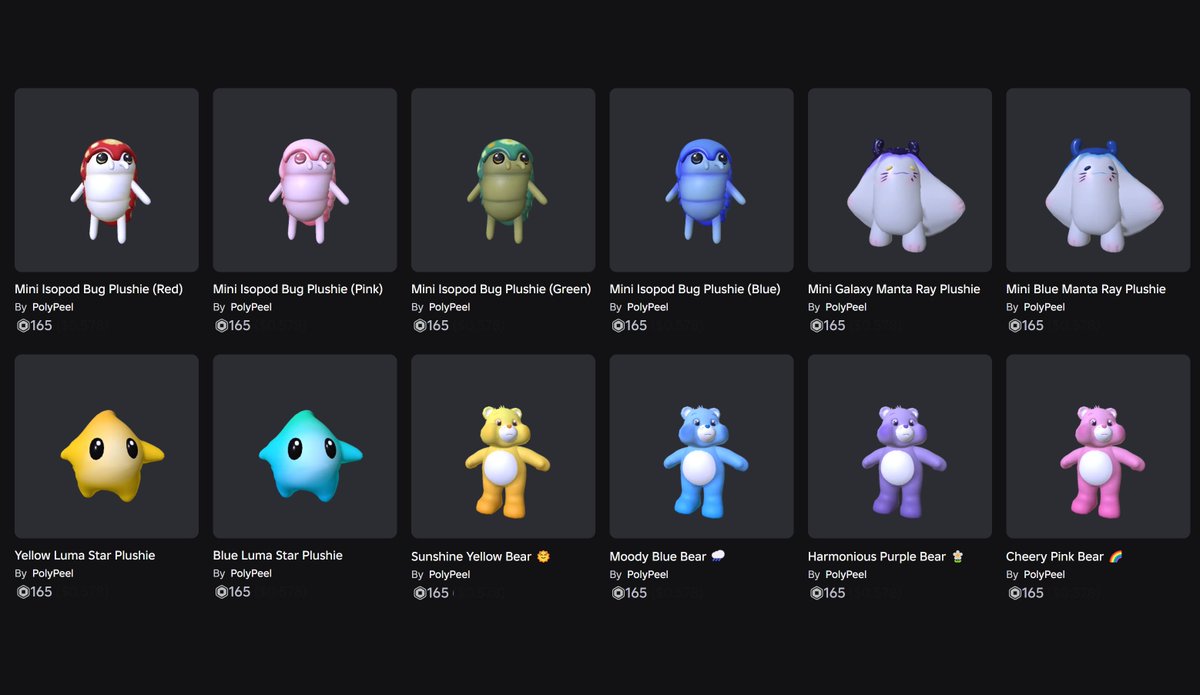Image resolution: width=1200 pixels, height=695 pixels.
Task: Open PolyPeel creator under green Isopod Plushie
Action: (449, 307)
